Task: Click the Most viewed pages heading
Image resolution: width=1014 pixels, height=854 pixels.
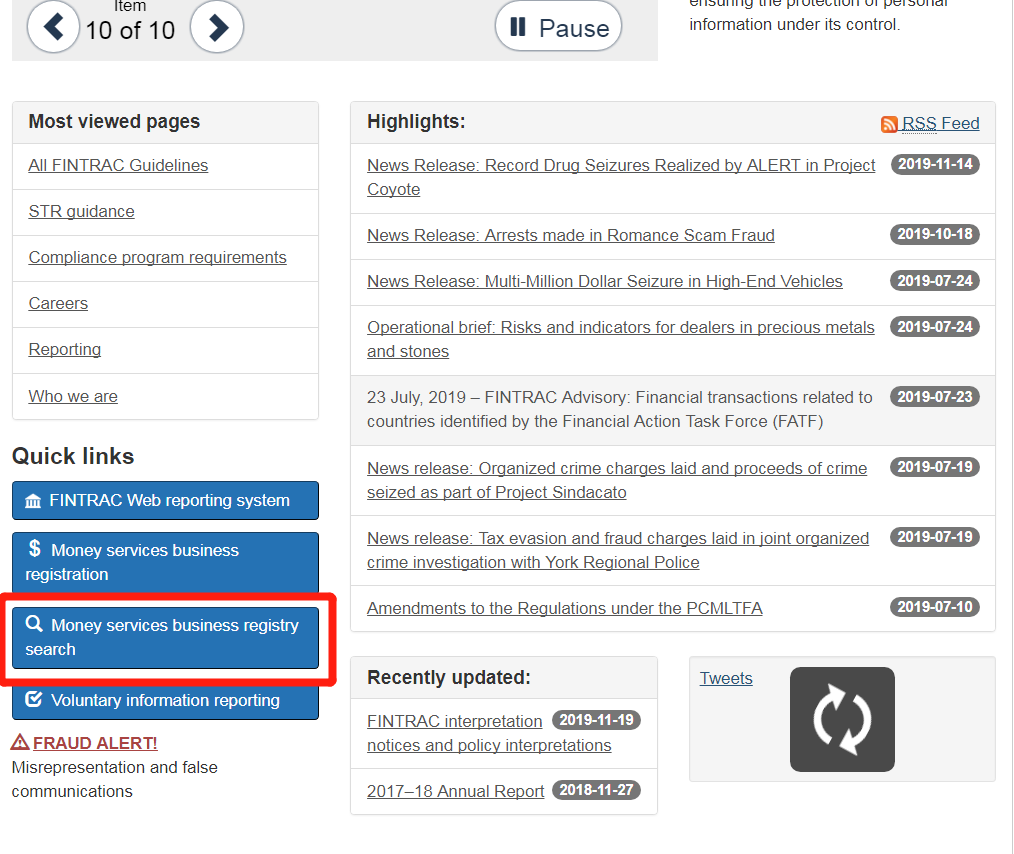Action: click(114, 122)
